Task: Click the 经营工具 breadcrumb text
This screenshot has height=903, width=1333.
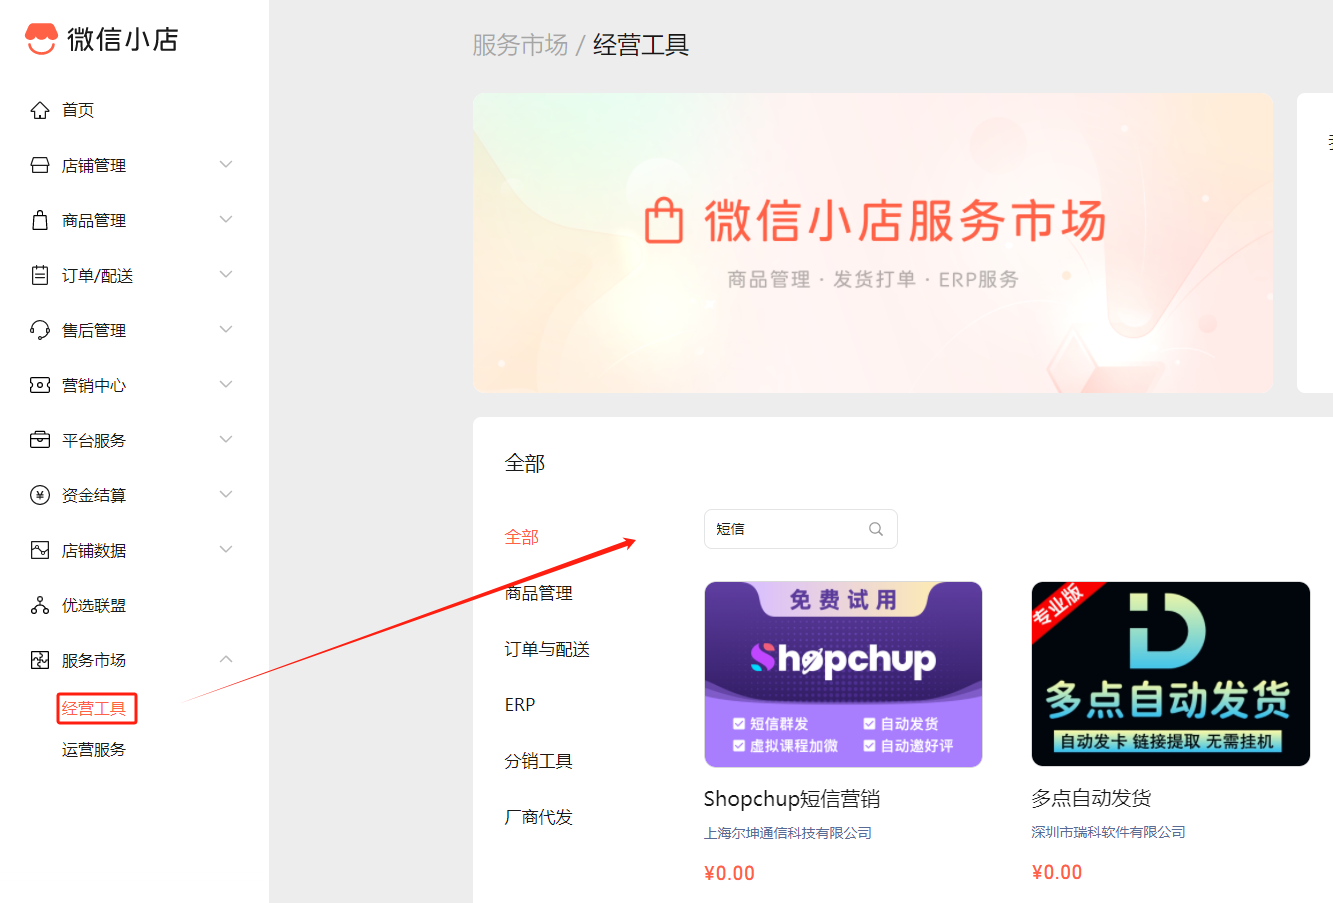Action: 641,45
